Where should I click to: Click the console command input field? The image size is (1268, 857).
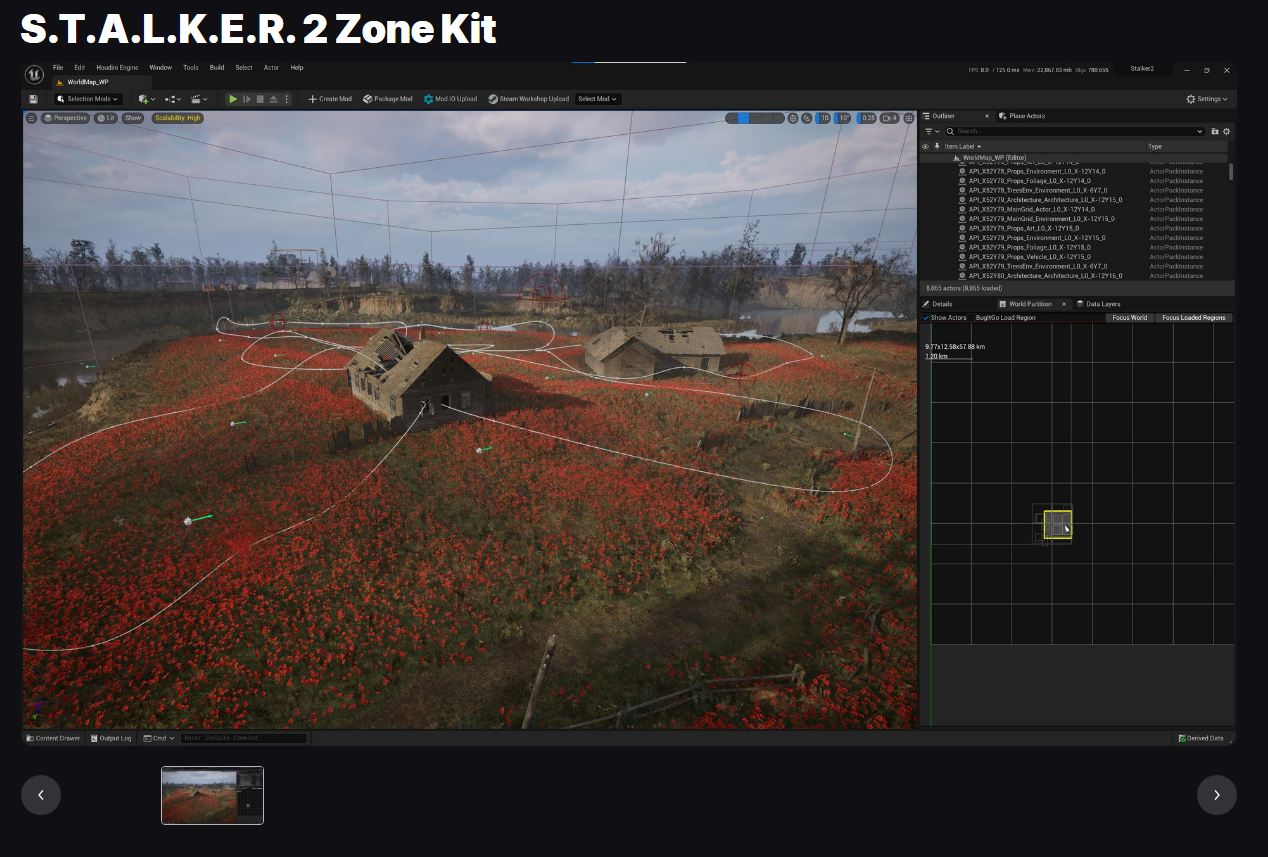tap(243, 738)
